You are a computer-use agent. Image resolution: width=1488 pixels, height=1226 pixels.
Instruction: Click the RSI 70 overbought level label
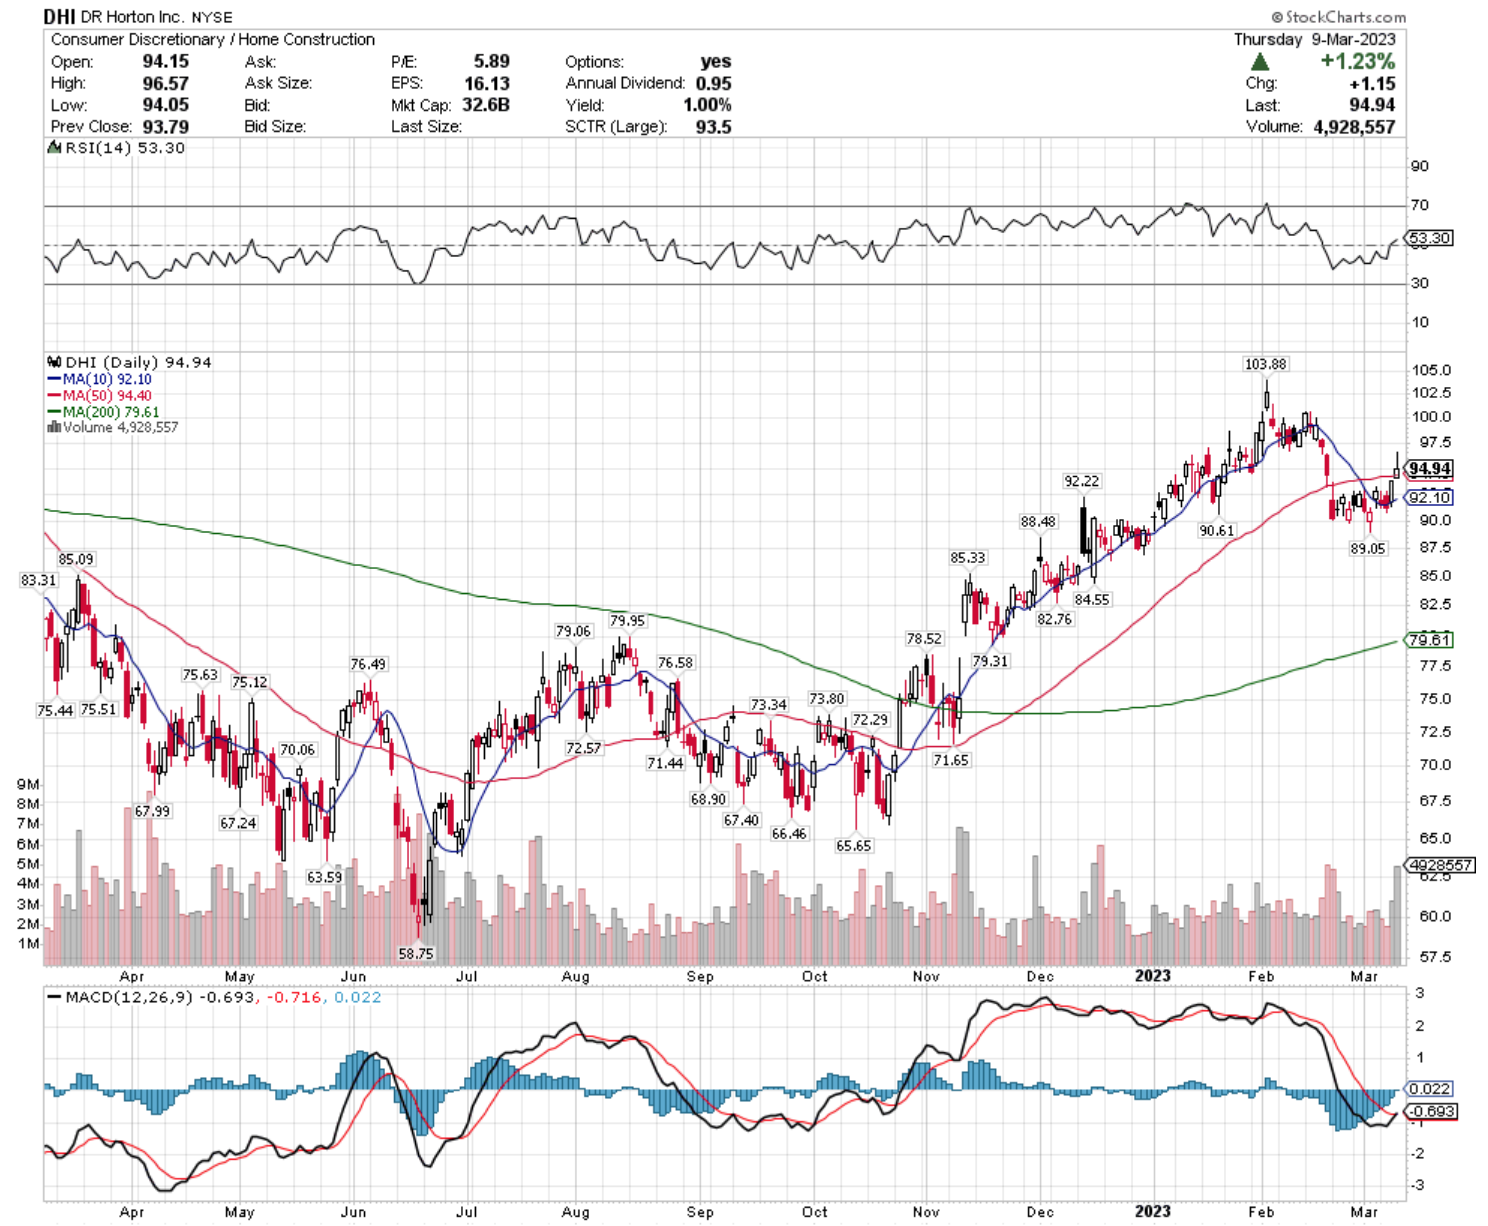coord(1419,205)
